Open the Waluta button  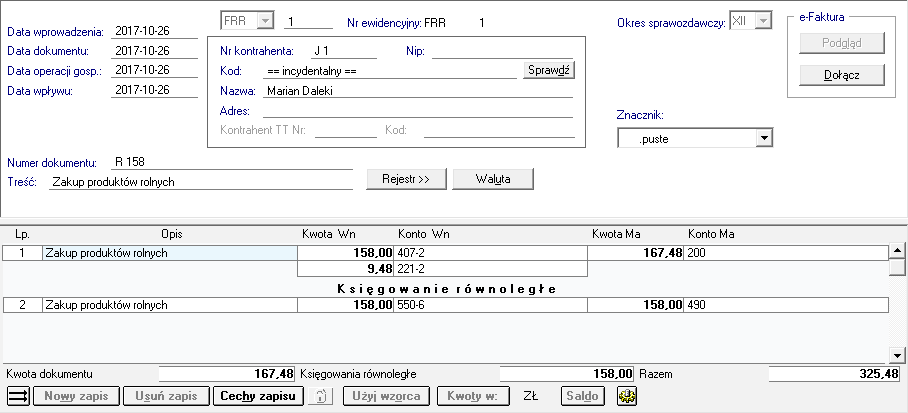(493, 179)
